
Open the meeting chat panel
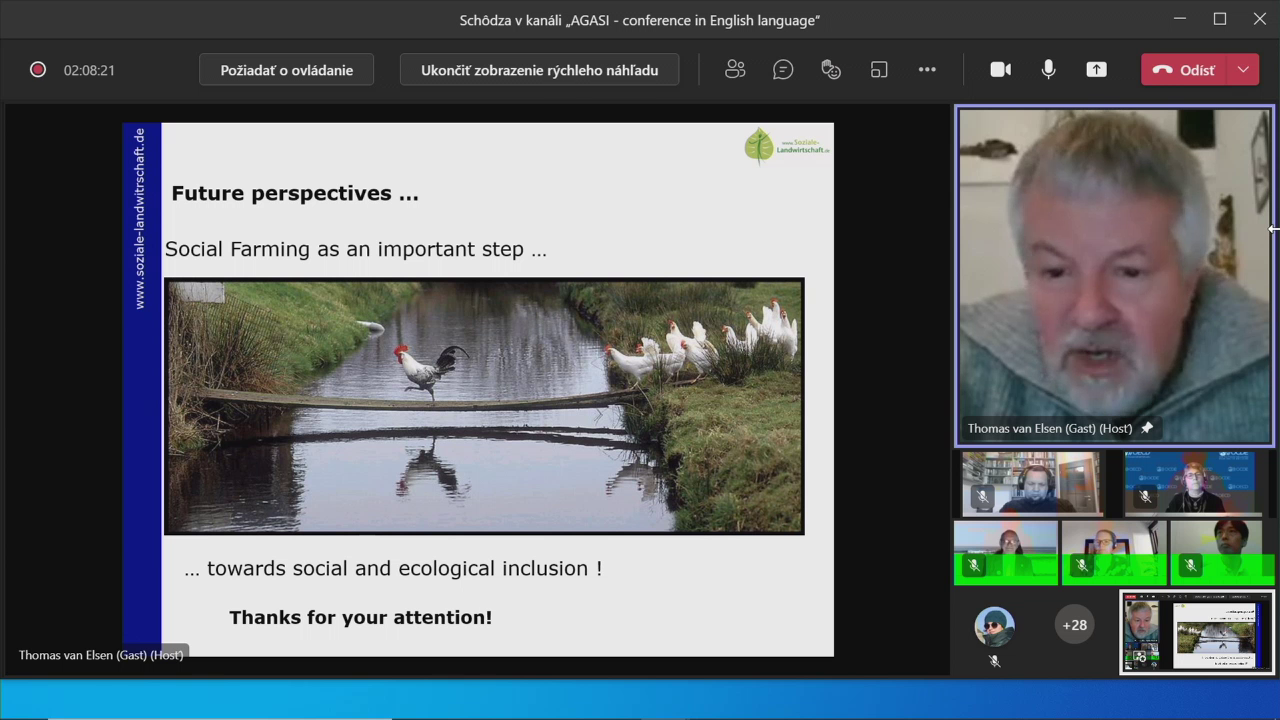click(x=783, y=70)
